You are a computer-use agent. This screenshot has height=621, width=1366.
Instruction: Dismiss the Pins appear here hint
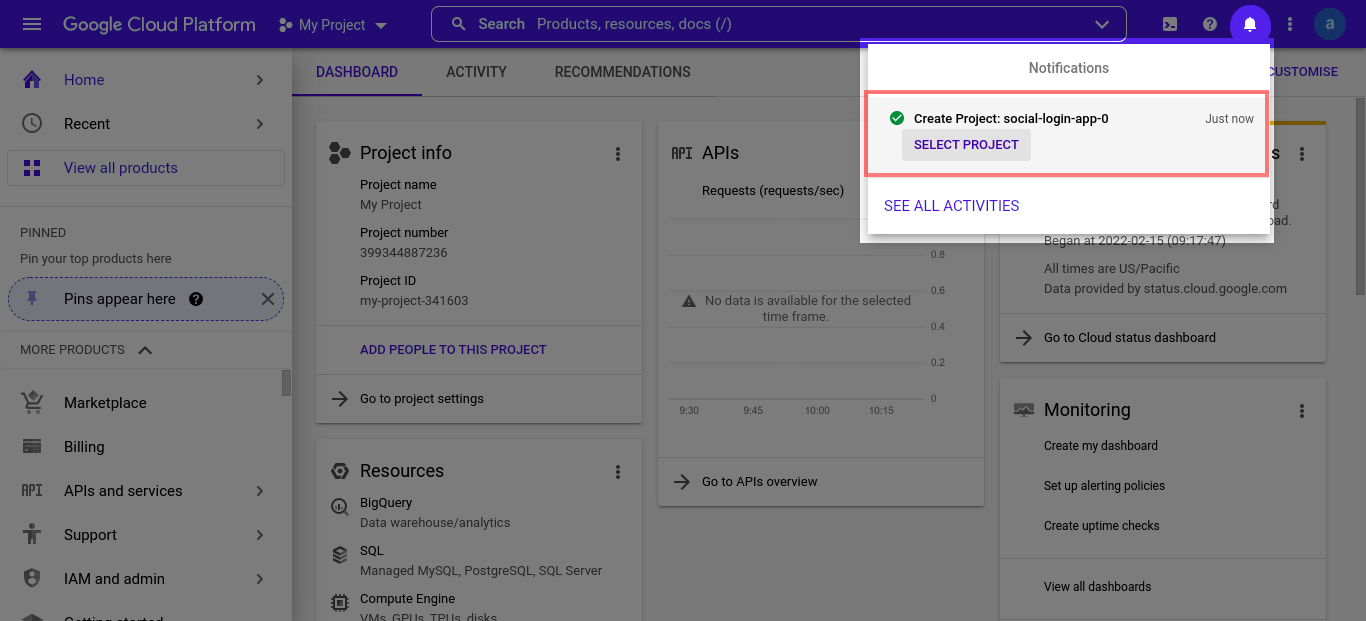point(267,299)
